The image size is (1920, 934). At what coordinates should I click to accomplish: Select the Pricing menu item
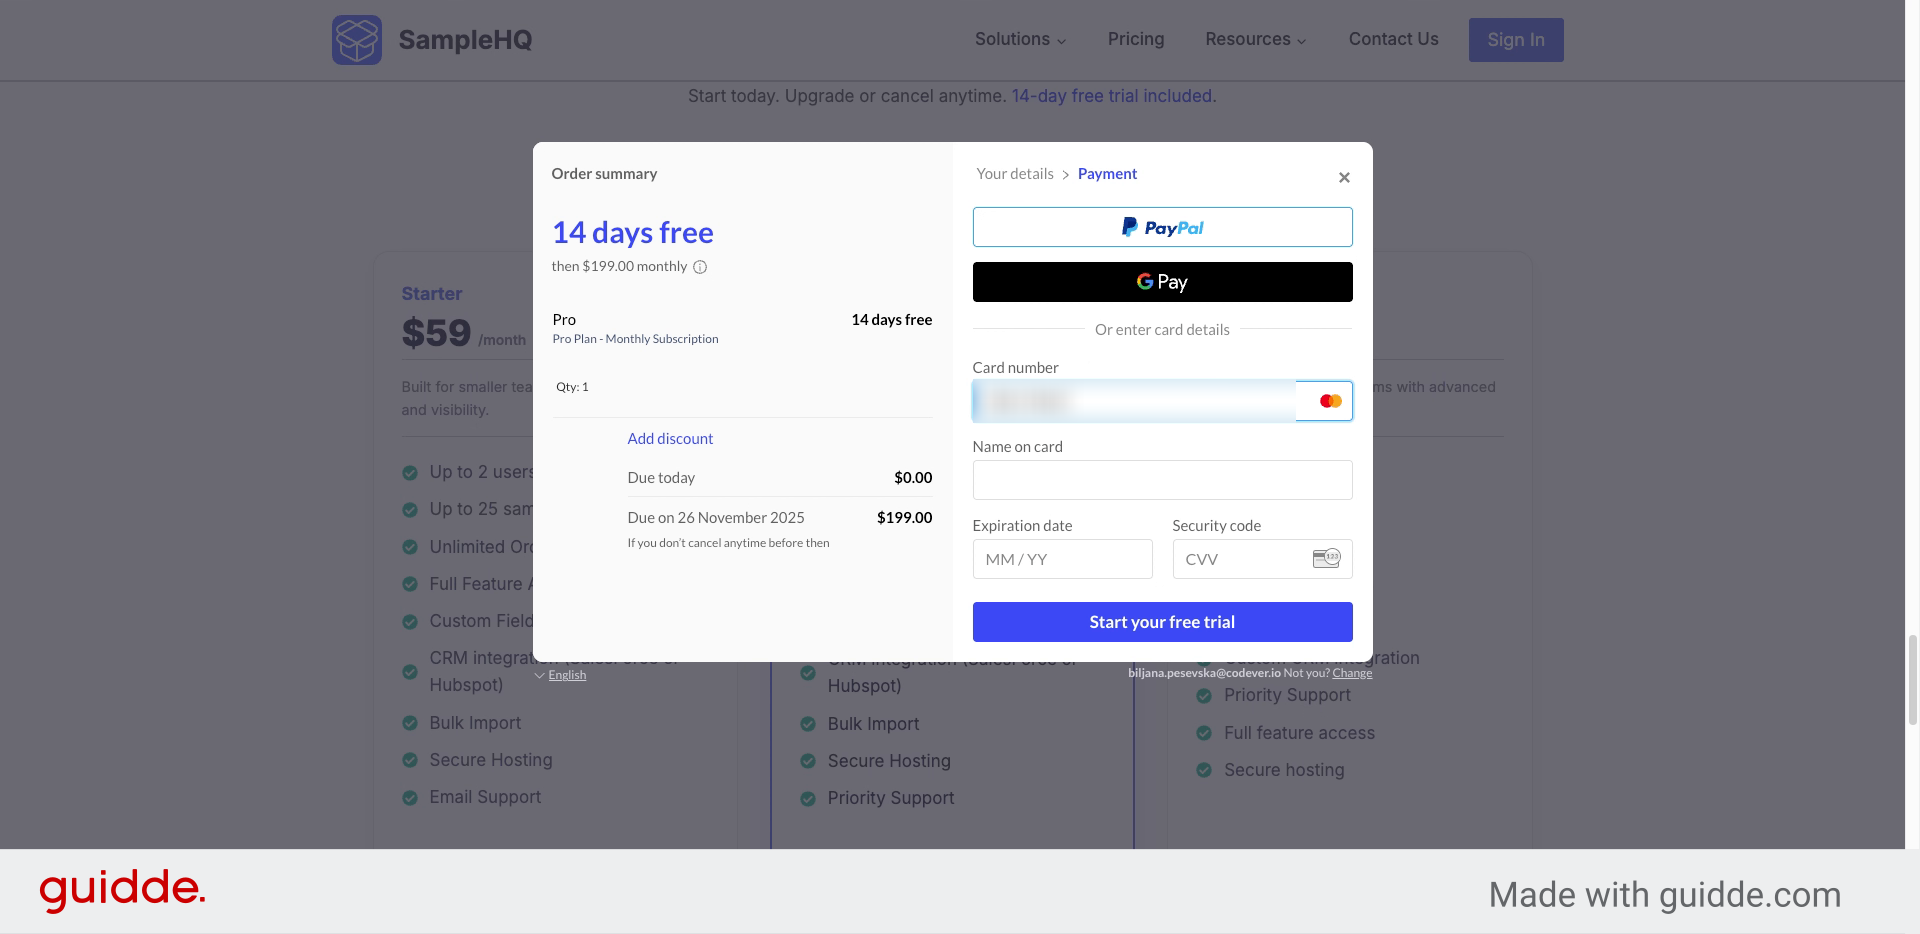click(x=1136, y=39)
